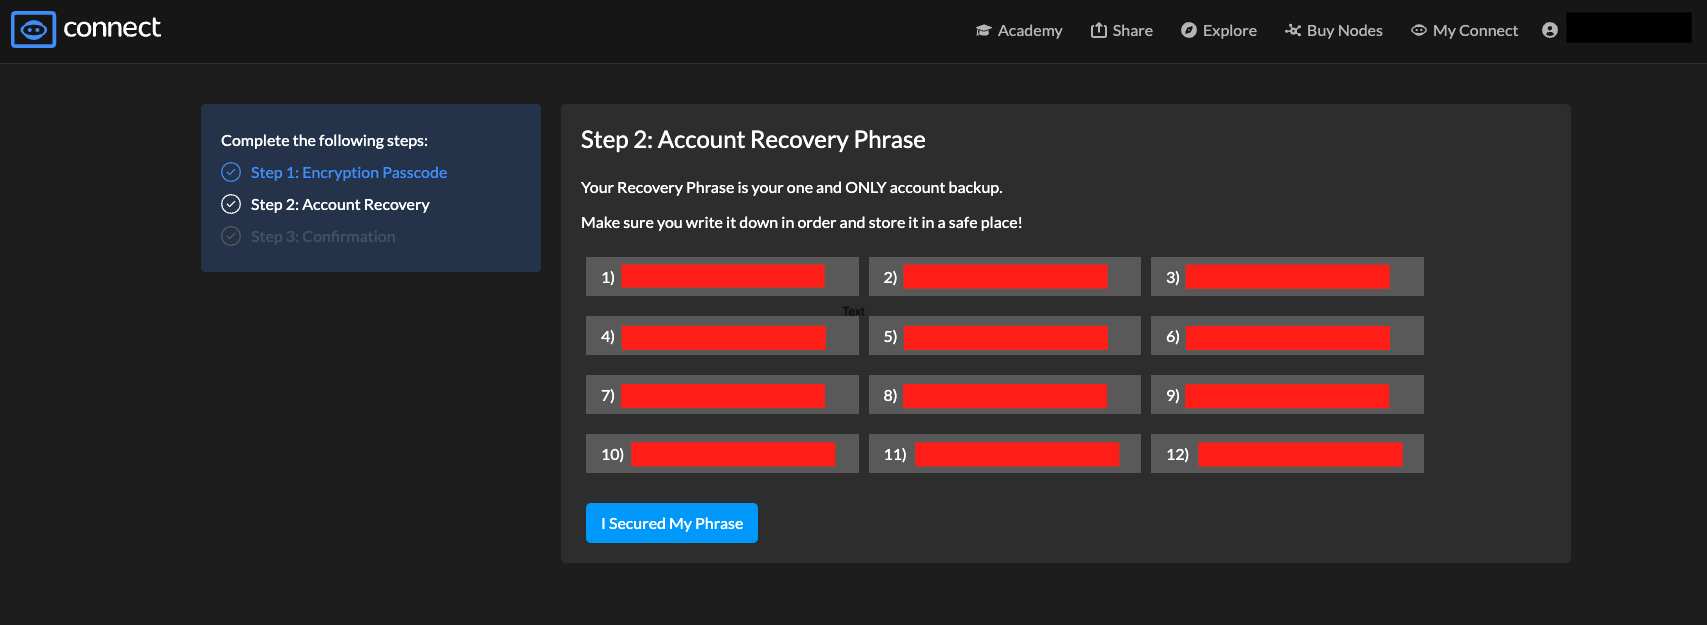Click recovery word box 7
1707x625 pixels.
click(722, 395)
